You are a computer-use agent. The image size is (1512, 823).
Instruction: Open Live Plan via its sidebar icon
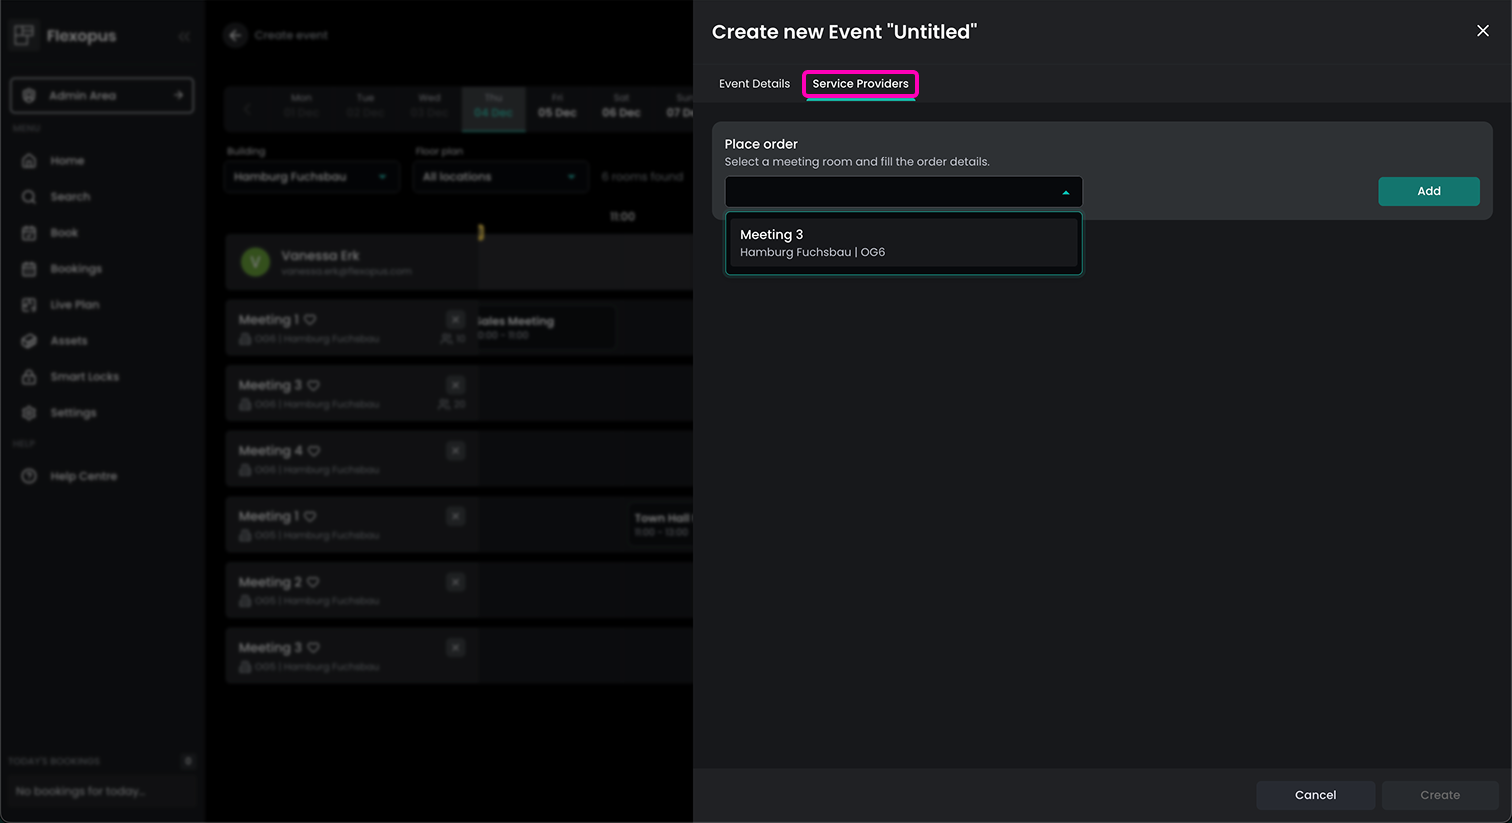point(29,305)
